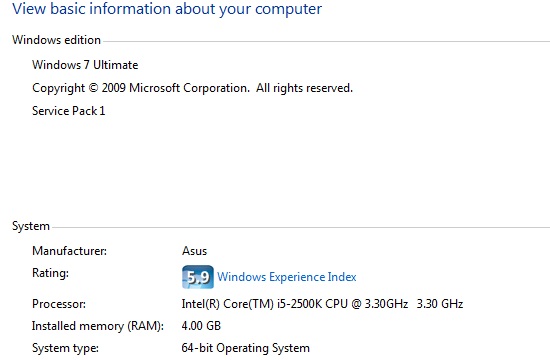Click the Manufacturer label
Screen dimensions: 550x360
[69, 251]
